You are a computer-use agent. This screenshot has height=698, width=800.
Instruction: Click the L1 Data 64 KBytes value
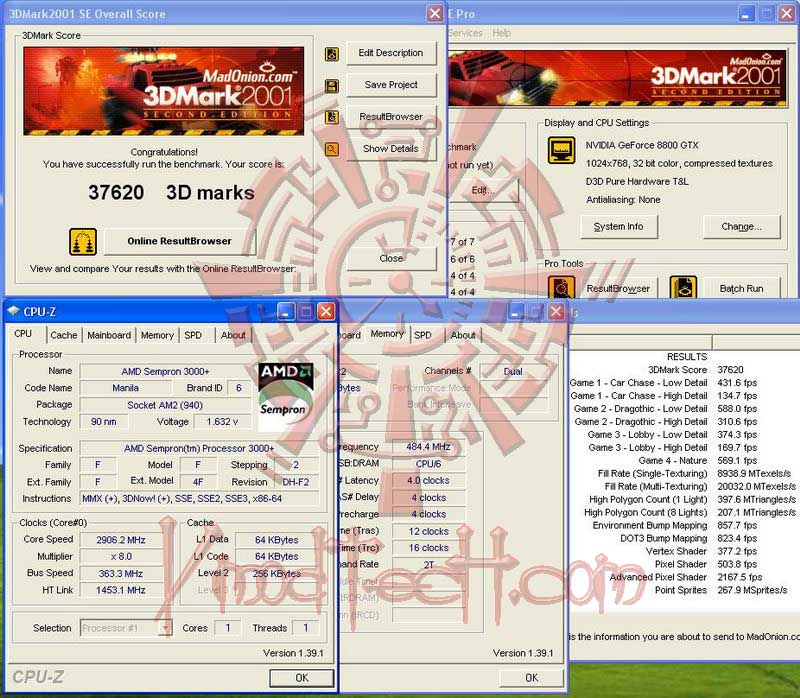[277, 540]
